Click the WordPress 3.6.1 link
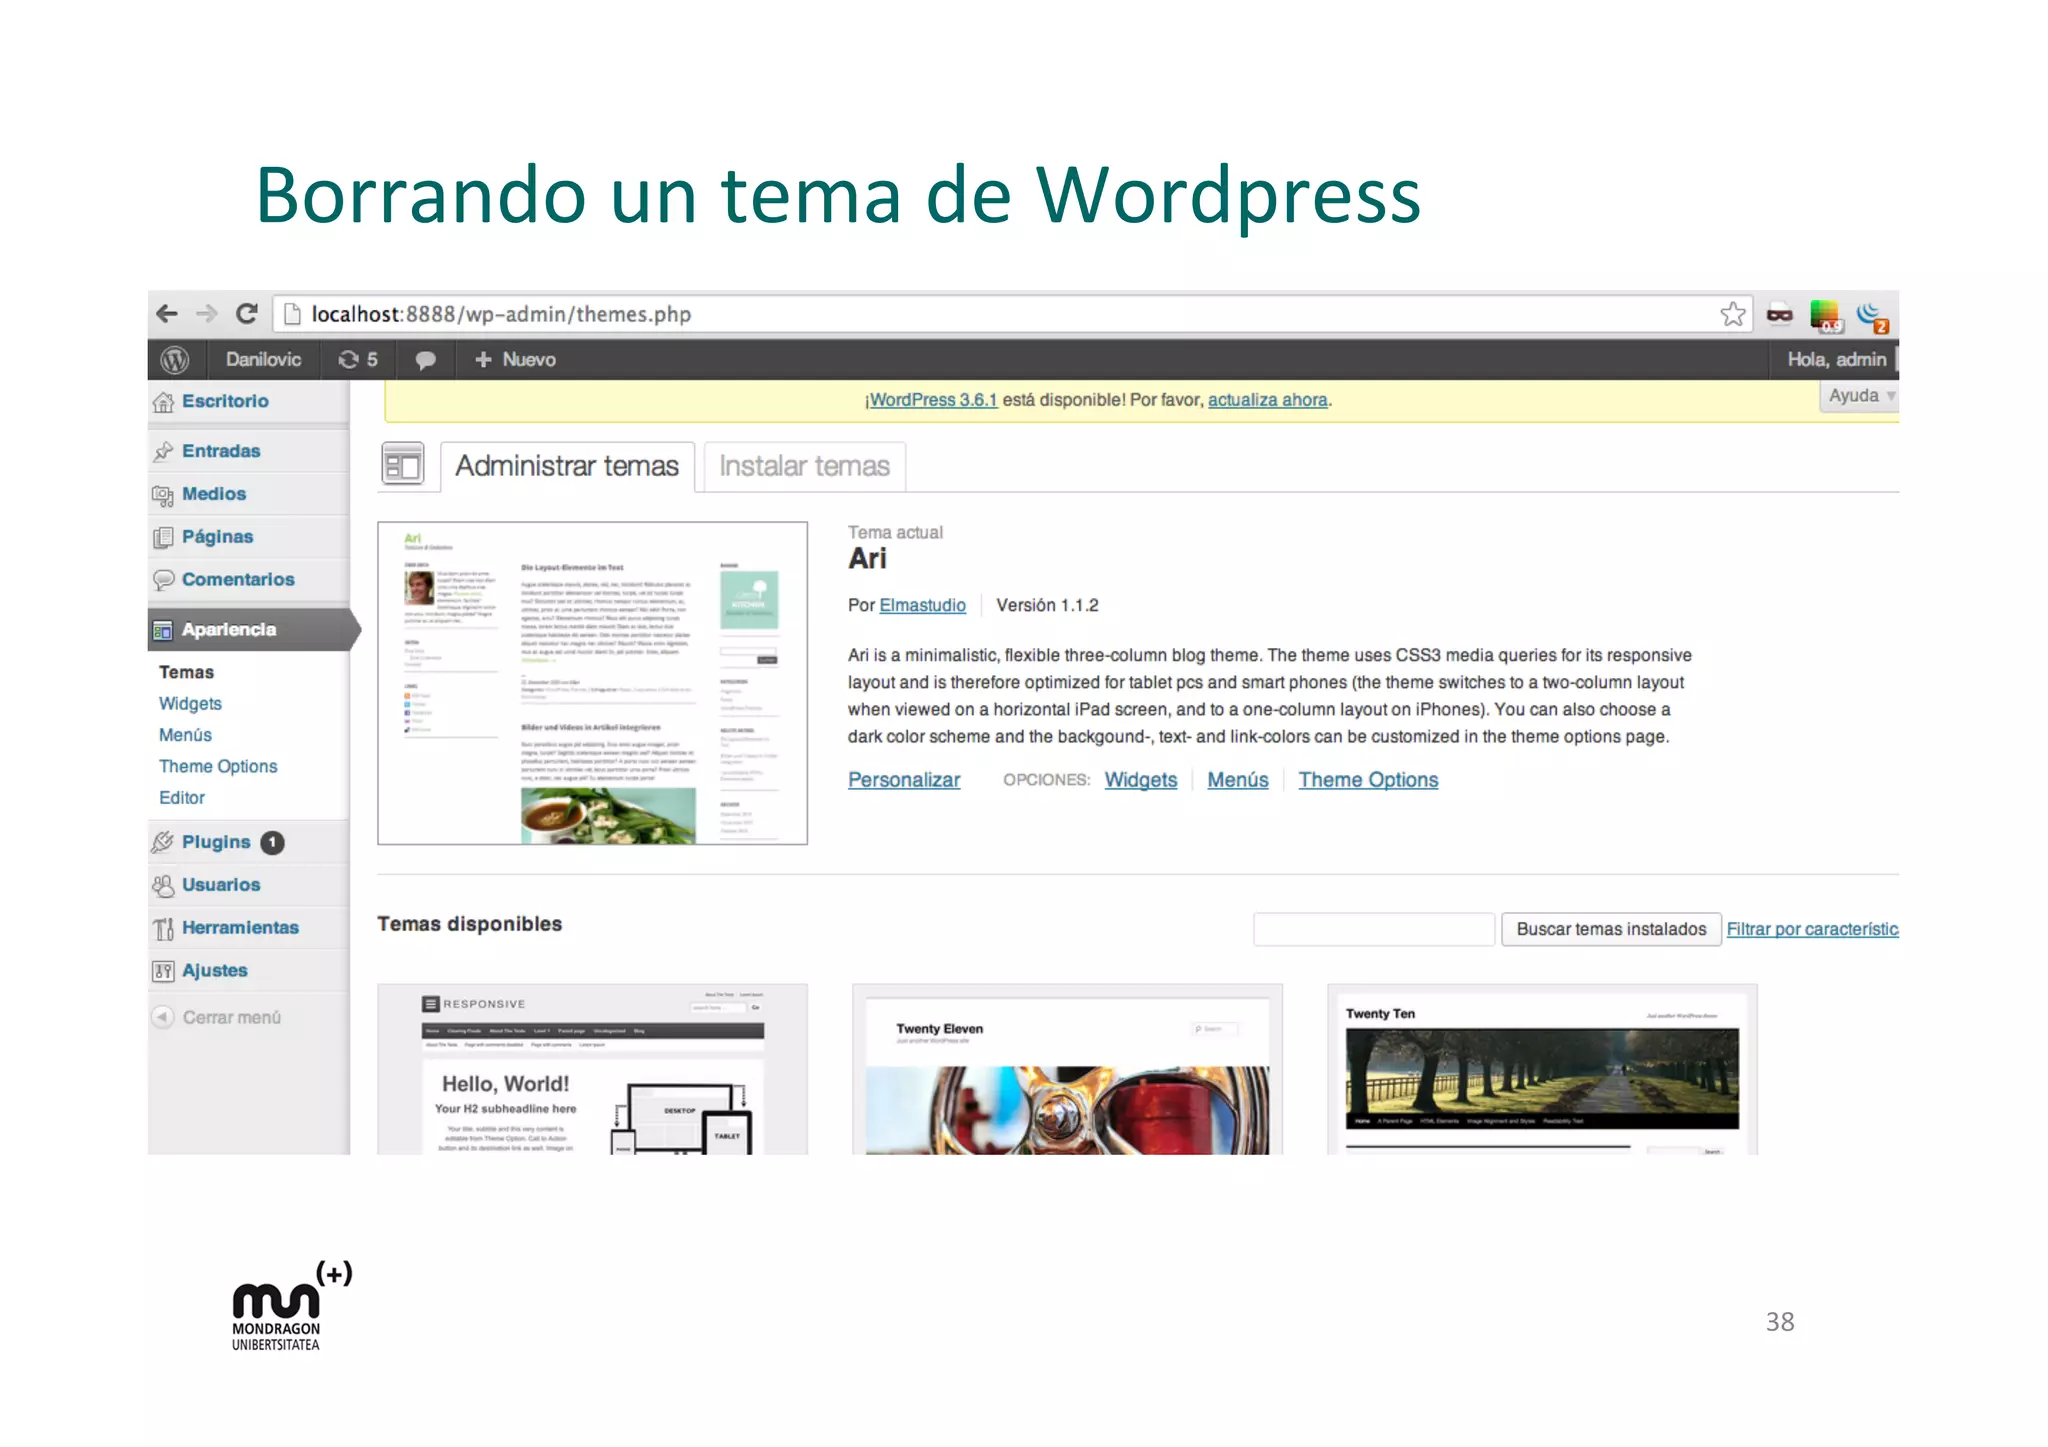 pos(933,400)
